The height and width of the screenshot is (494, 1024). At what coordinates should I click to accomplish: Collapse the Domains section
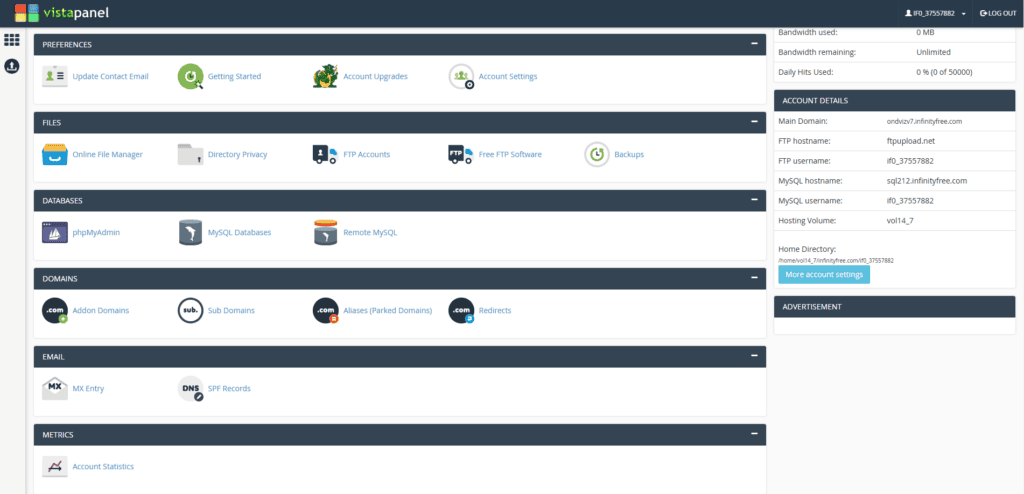pos(754,278)
